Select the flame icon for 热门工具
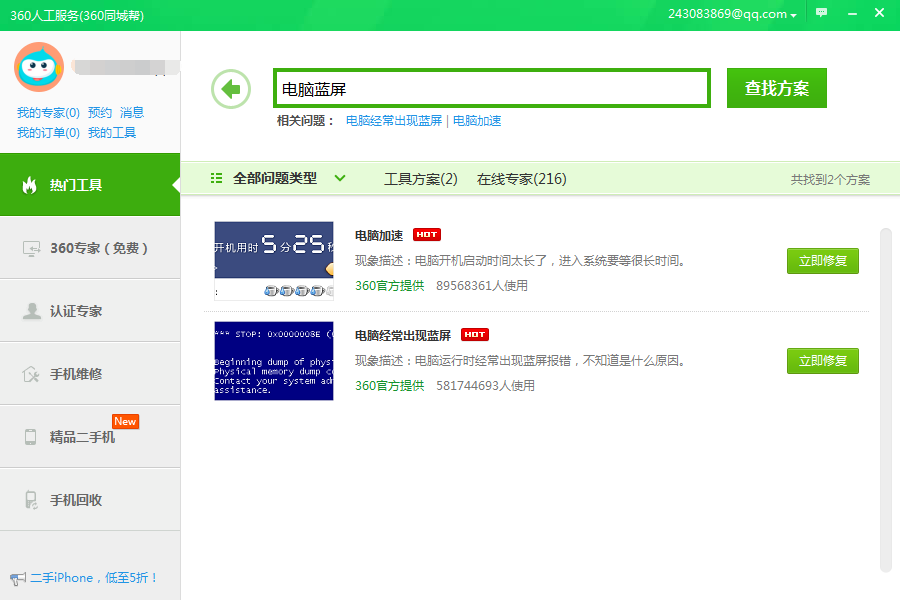The height and width of the screenshot is (600, 900). pyautogui.click(x=29, y=185)
